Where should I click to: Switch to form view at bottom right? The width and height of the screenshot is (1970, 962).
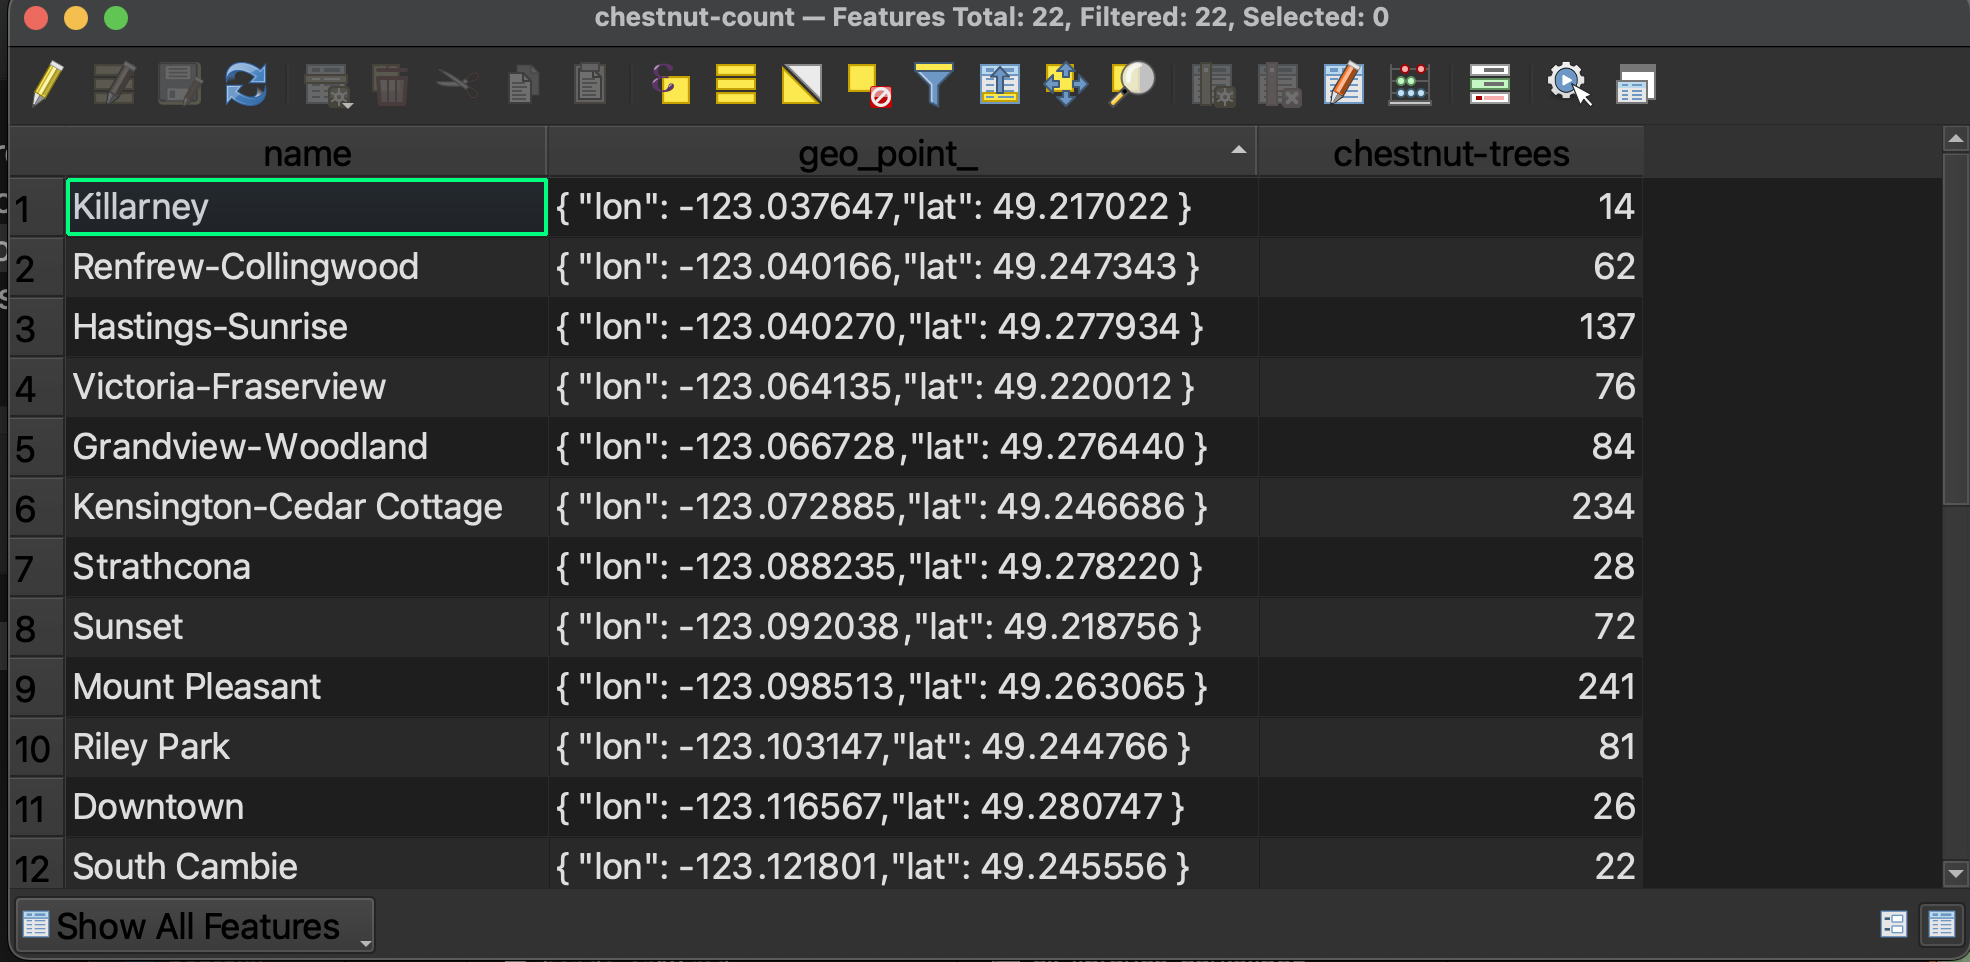(x=1893, y=924)
